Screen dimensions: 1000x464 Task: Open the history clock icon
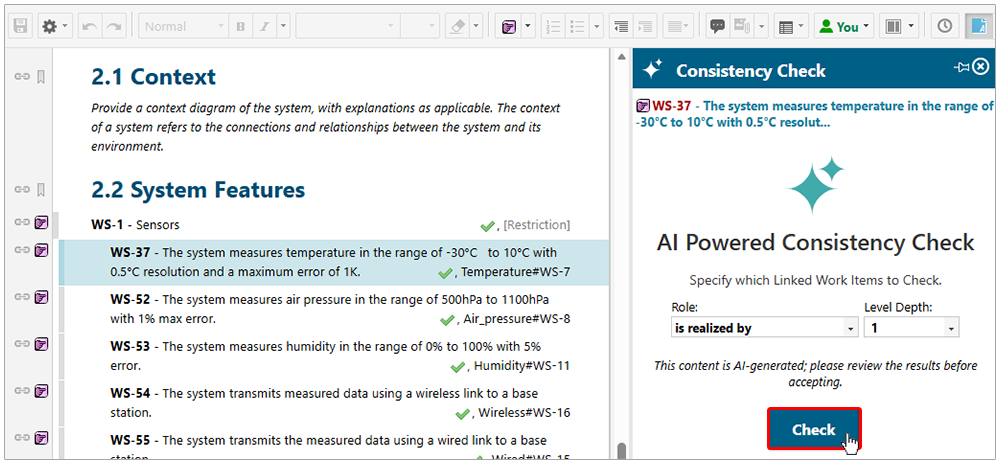point(943,27)
